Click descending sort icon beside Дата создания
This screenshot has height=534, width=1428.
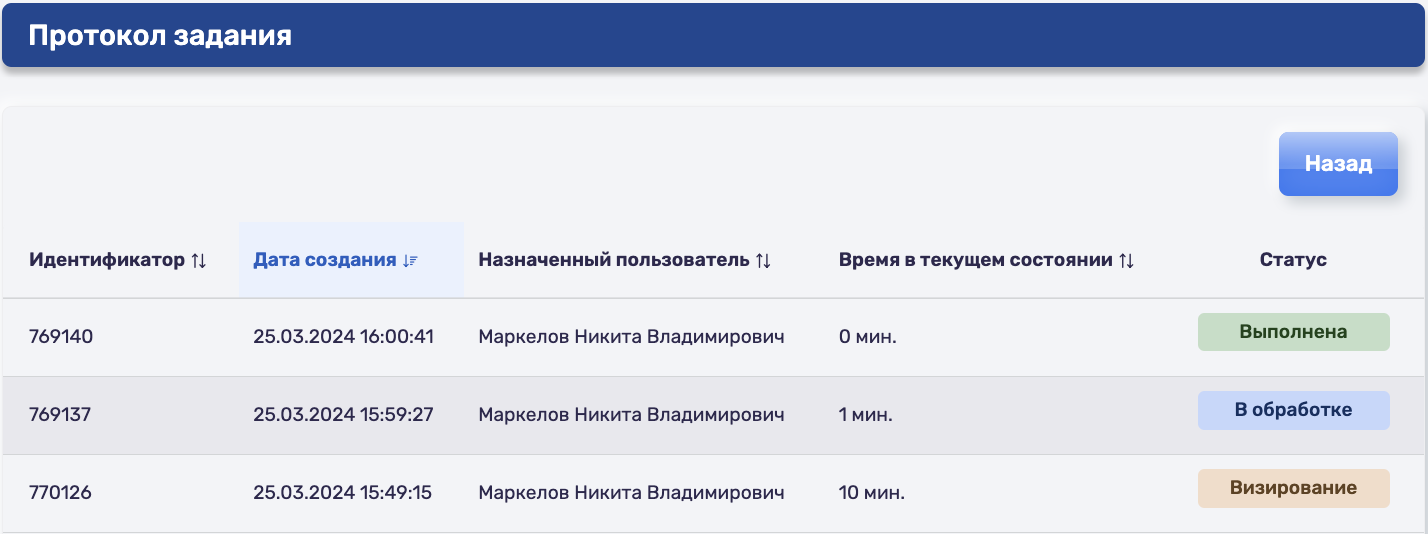click(410, 260)
